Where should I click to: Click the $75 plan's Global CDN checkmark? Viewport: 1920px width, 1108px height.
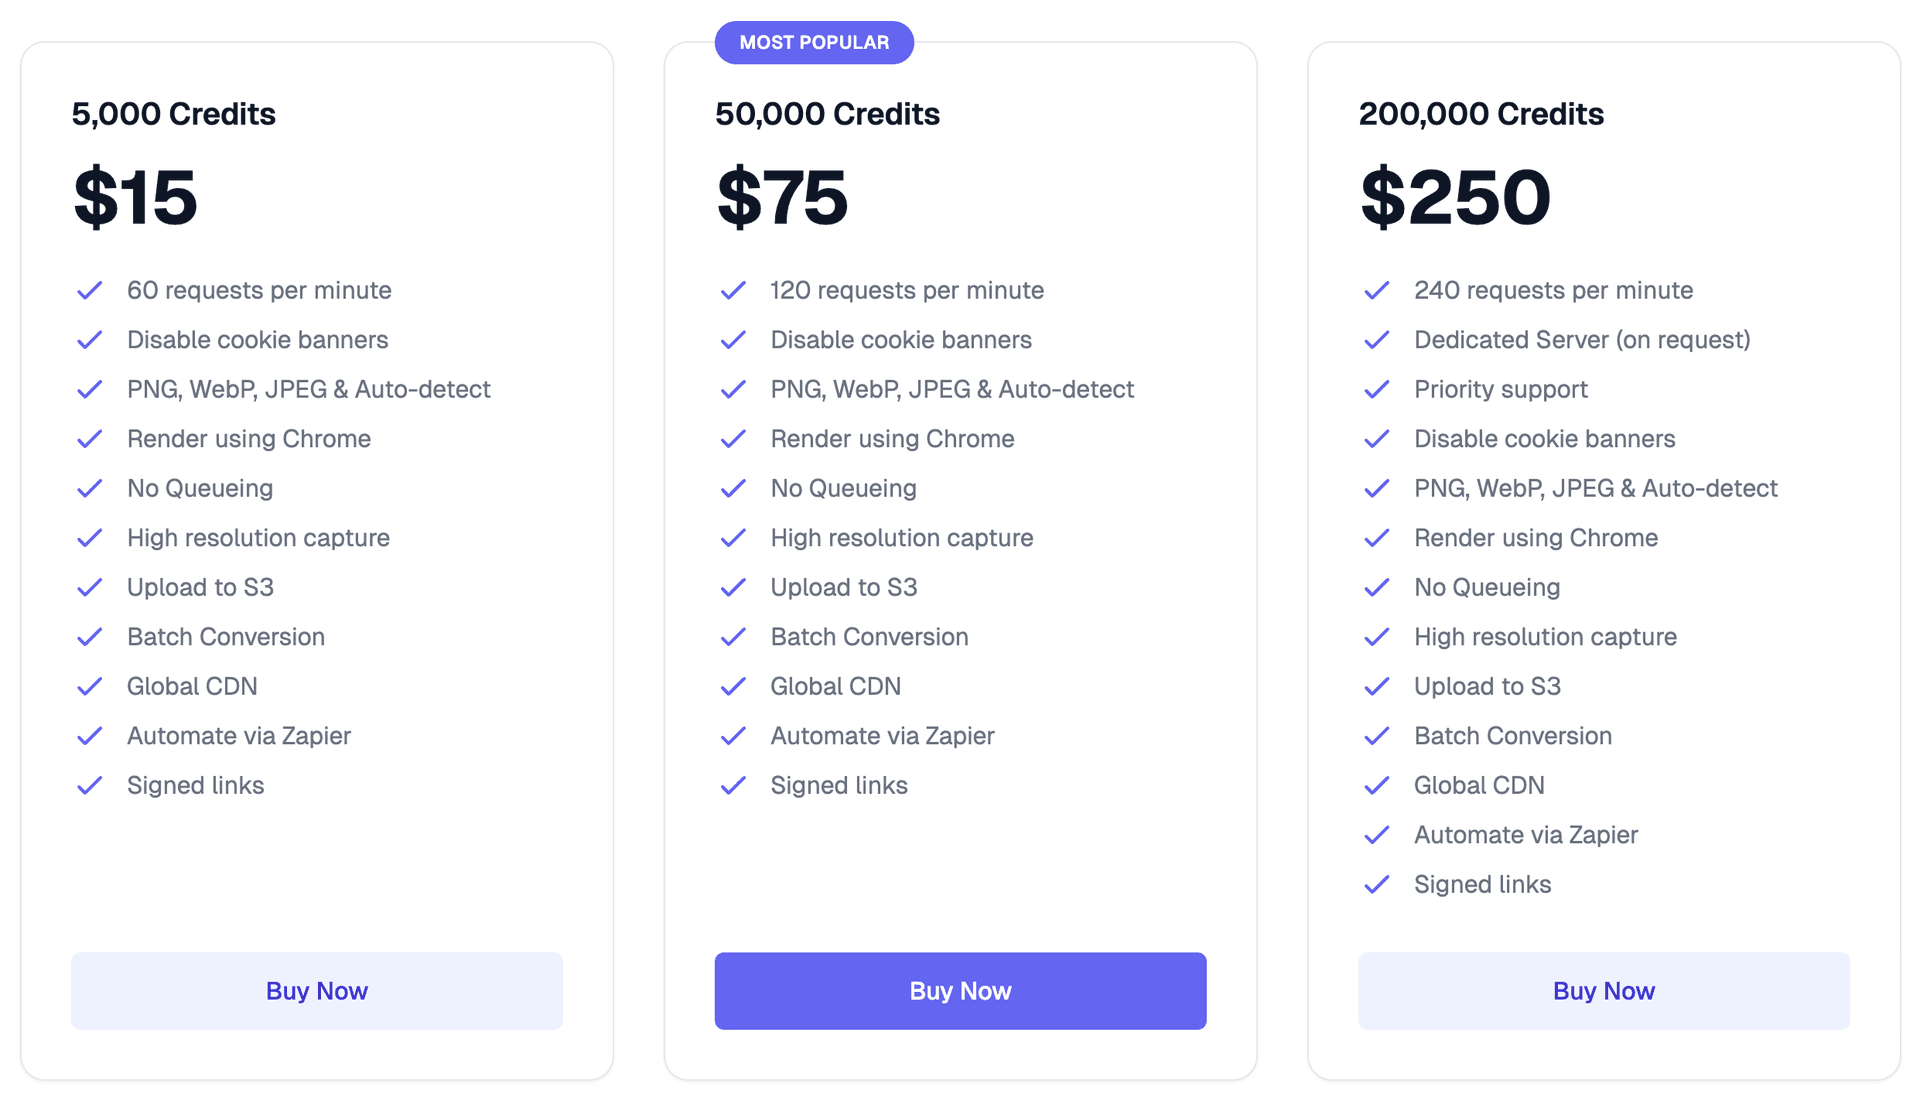tap(733, 686)
